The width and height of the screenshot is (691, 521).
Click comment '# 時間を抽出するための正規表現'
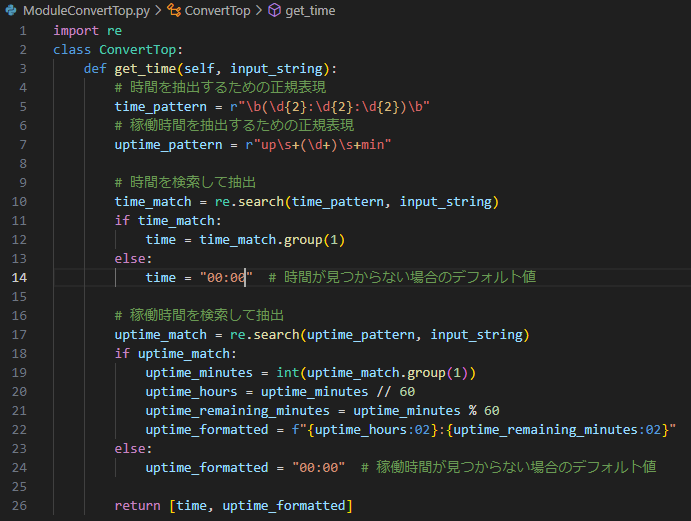pos(220,87)
